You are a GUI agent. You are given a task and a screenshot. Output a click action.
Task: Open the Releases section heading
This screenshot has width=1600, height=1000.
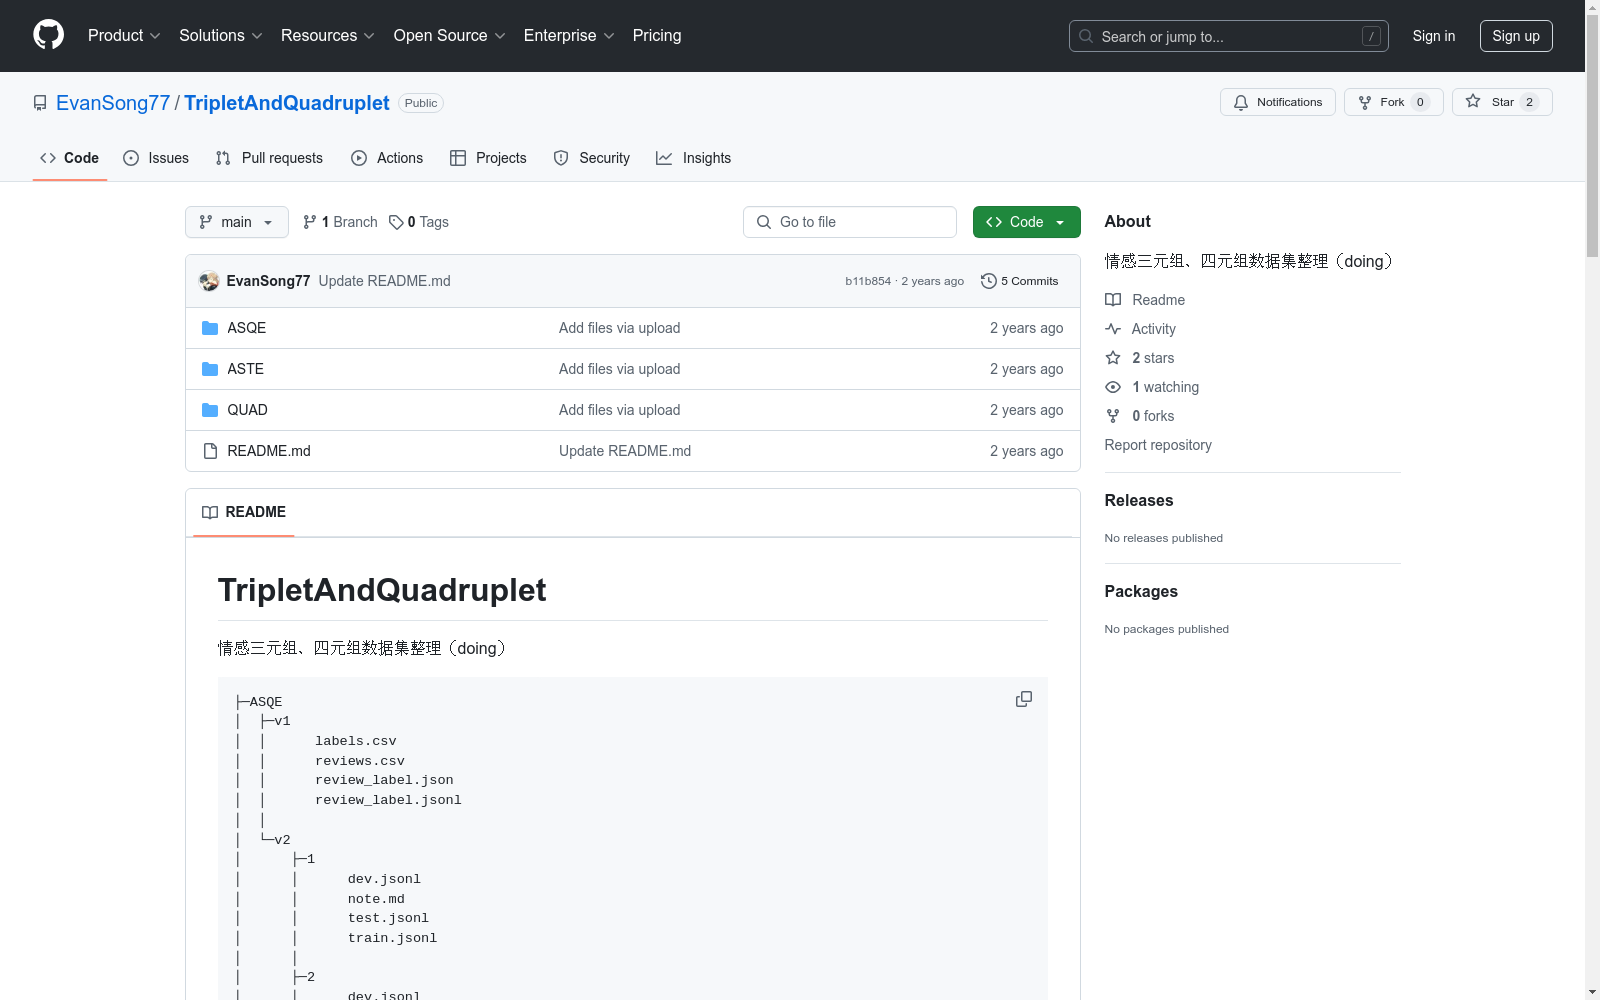click(x=1139, y=500)
